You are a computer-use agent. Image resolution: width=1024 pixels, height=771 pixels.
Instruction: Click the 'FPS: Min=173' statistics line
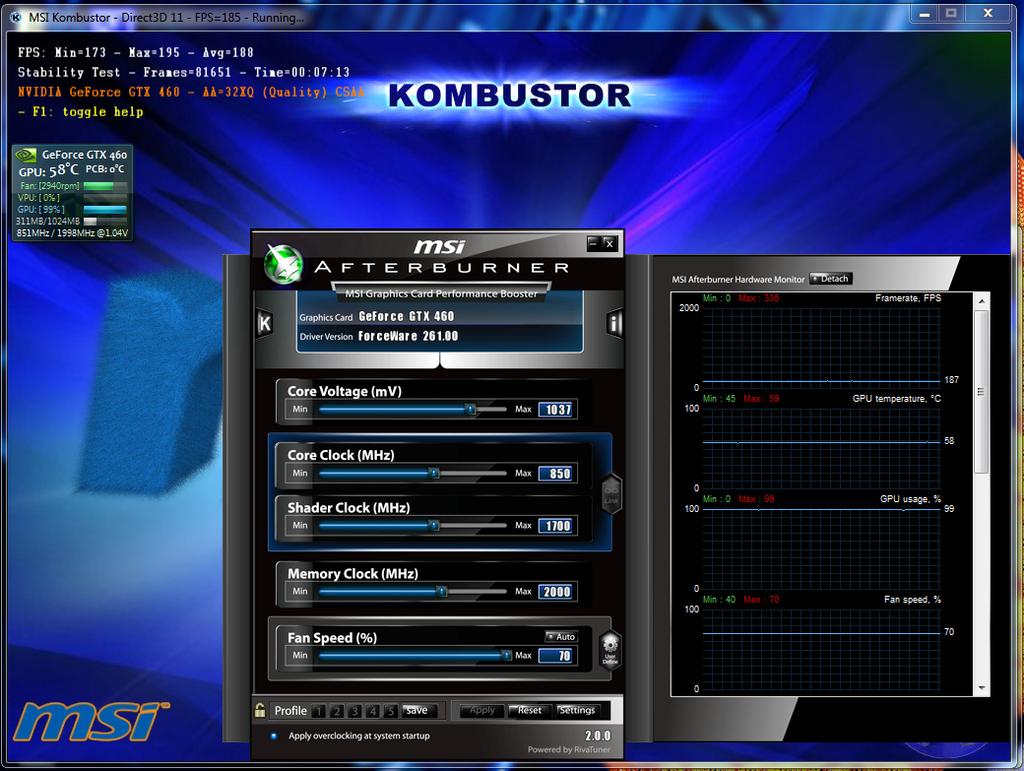(135, 52)
